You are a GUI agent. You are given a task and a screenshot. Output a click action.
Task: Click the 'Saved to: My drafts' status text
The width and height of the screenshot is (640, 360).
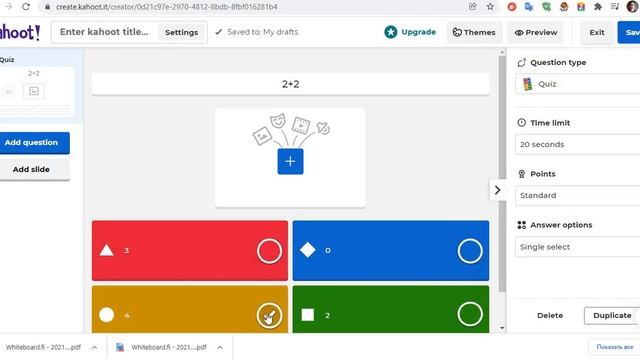point(262,32)
